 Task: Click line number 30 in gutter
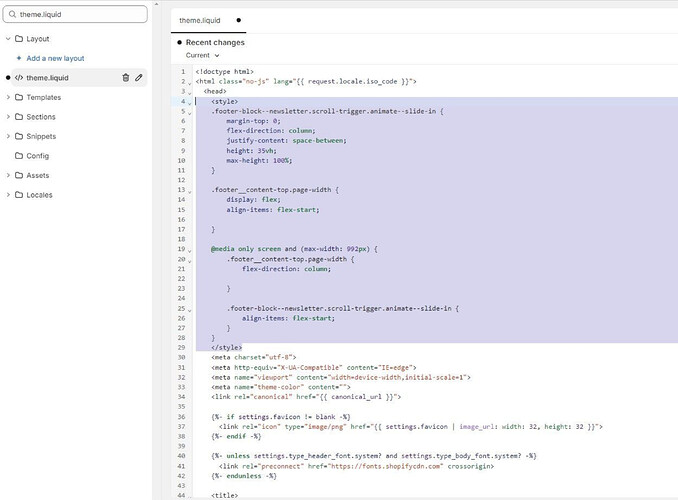pos(181,357)
